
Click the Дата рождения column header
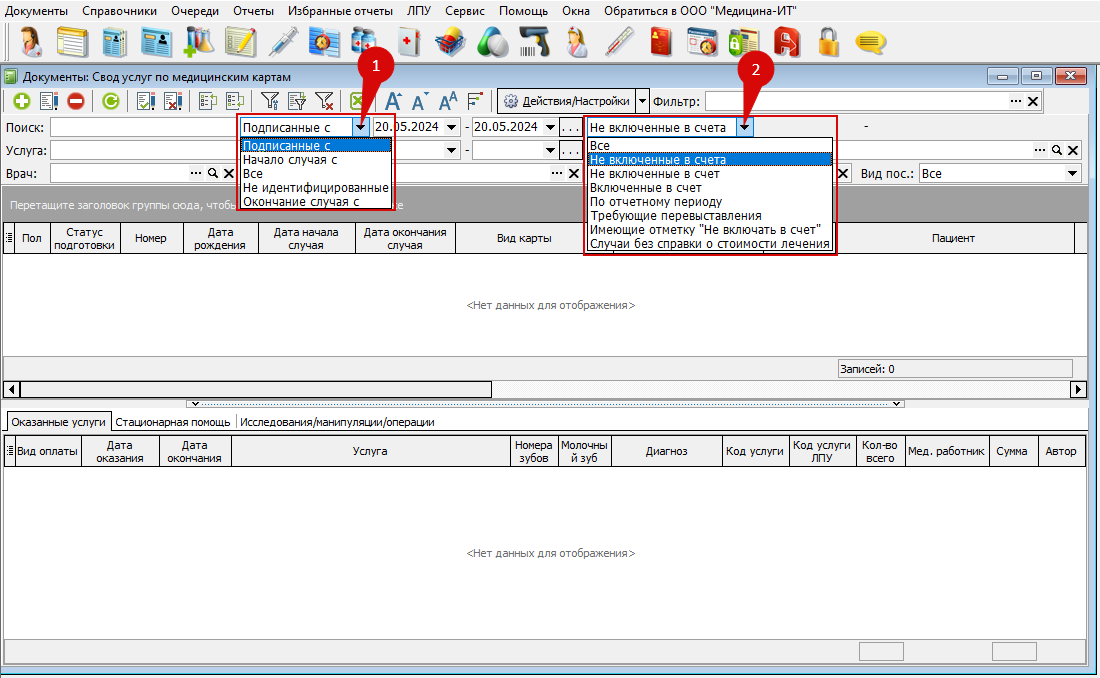point(220,239)
